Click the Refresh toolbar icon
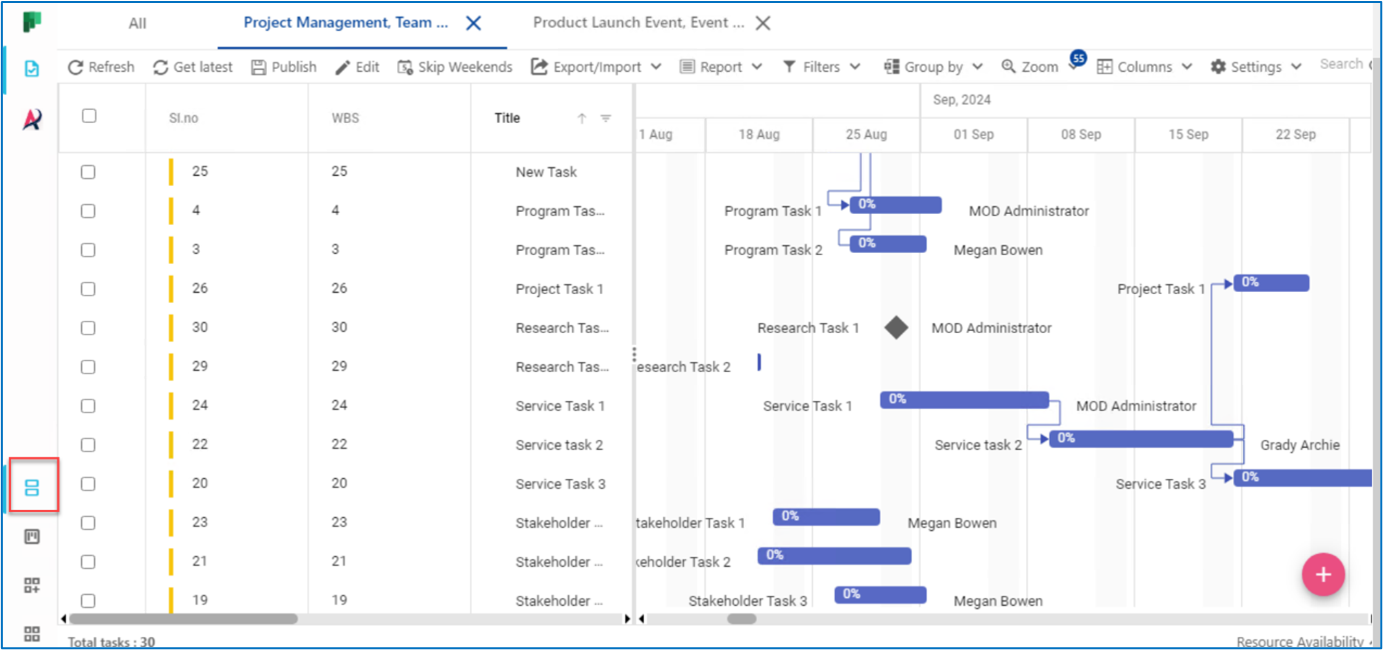The width and height of the screenshot is (1383, 650). [x=76, y=67]
